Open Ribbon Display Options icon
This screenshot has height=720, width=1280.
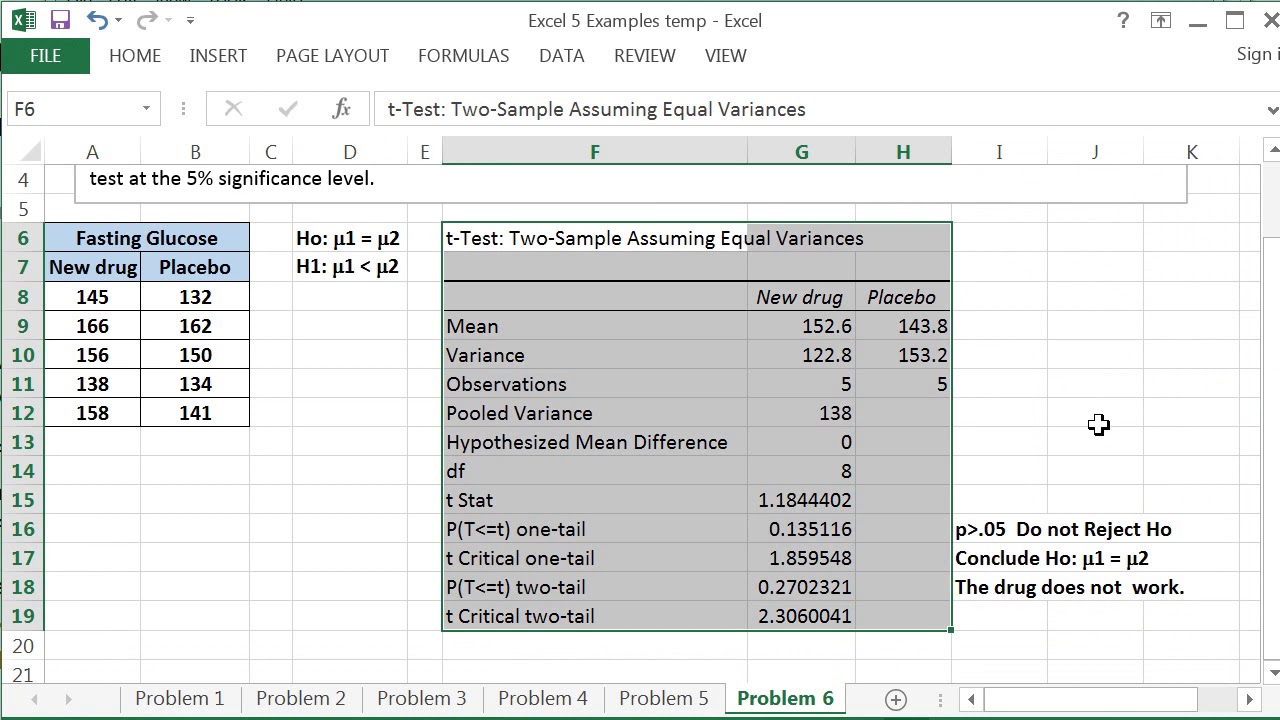click(x=1161, y=20)
